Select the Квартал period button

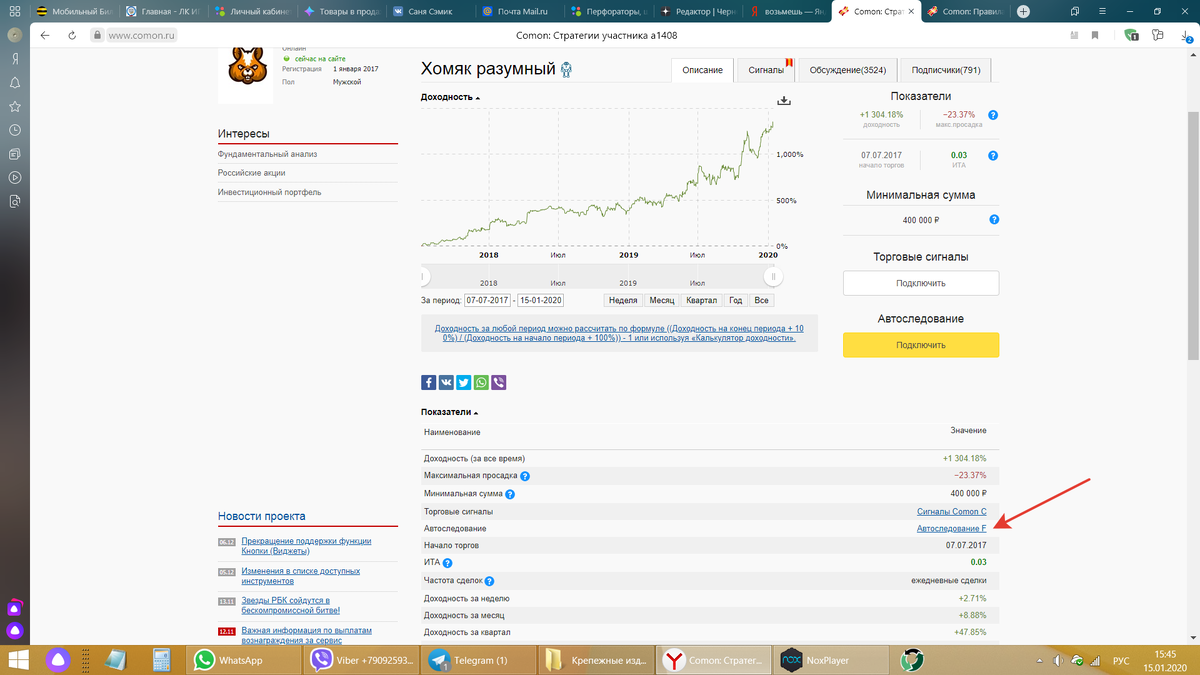coord(701,300)
